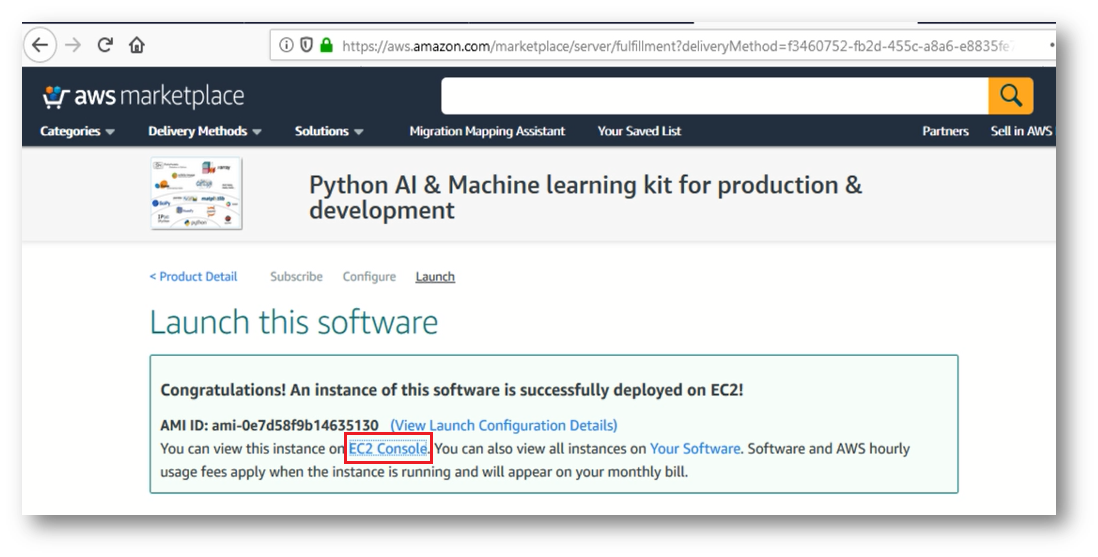Open the Your Software link
This screenshot has height=557, width=1098.
[x=695, y=448]
